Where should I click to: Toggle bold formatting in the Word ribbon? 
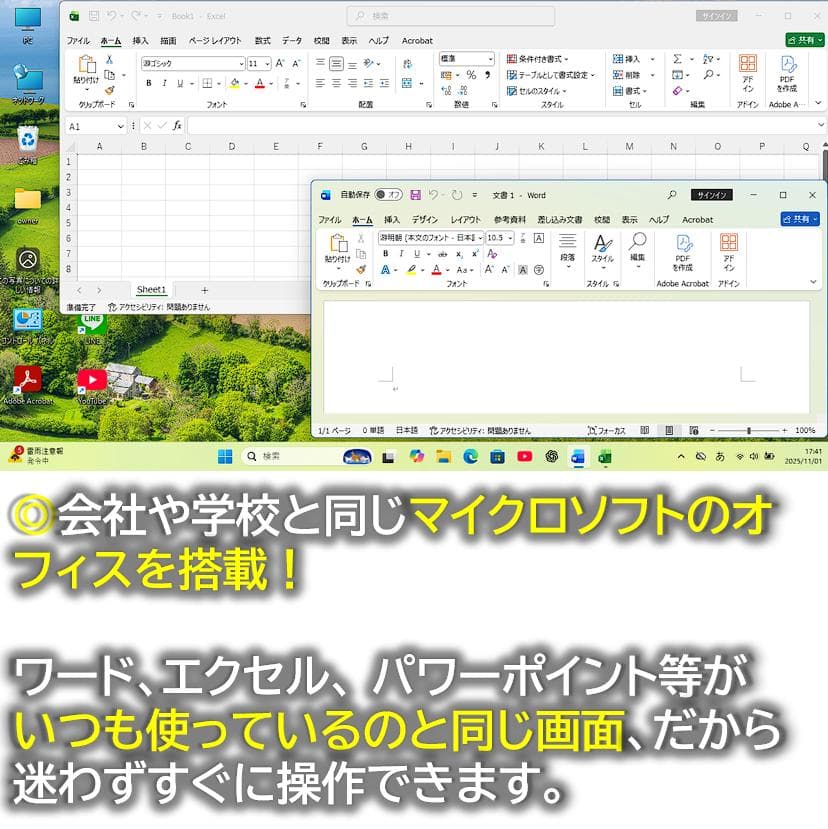pos(385,253)
